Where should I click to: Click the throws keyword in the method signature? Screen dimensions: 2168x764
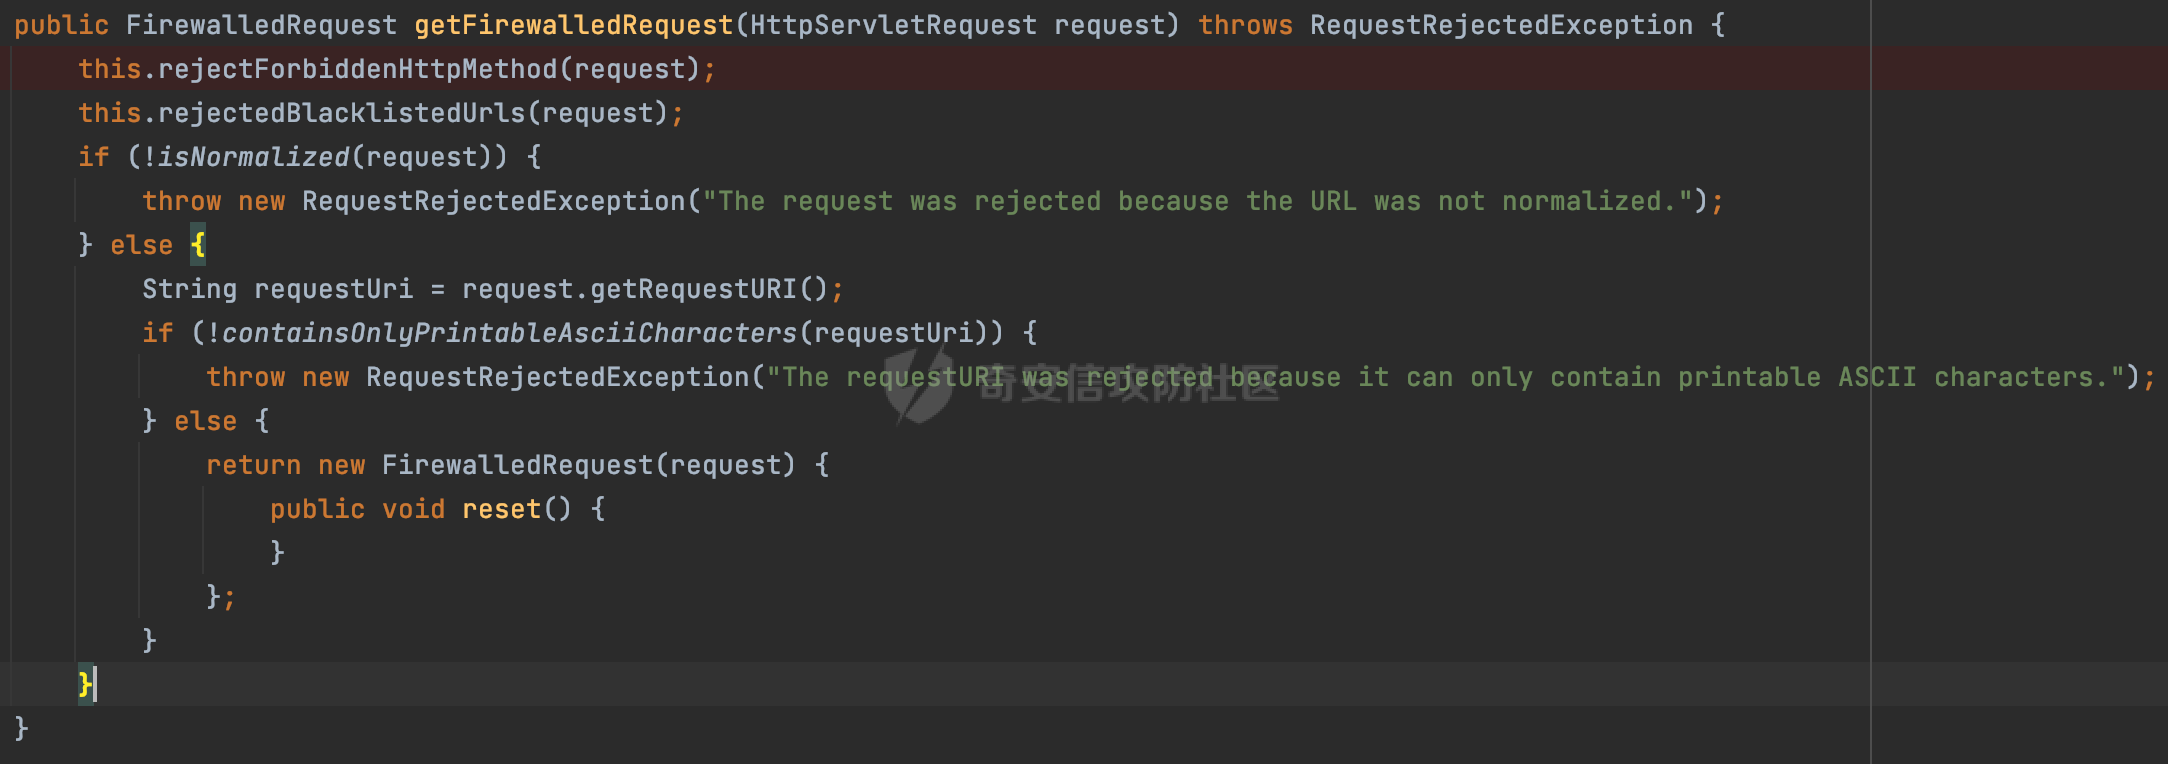1245,25
